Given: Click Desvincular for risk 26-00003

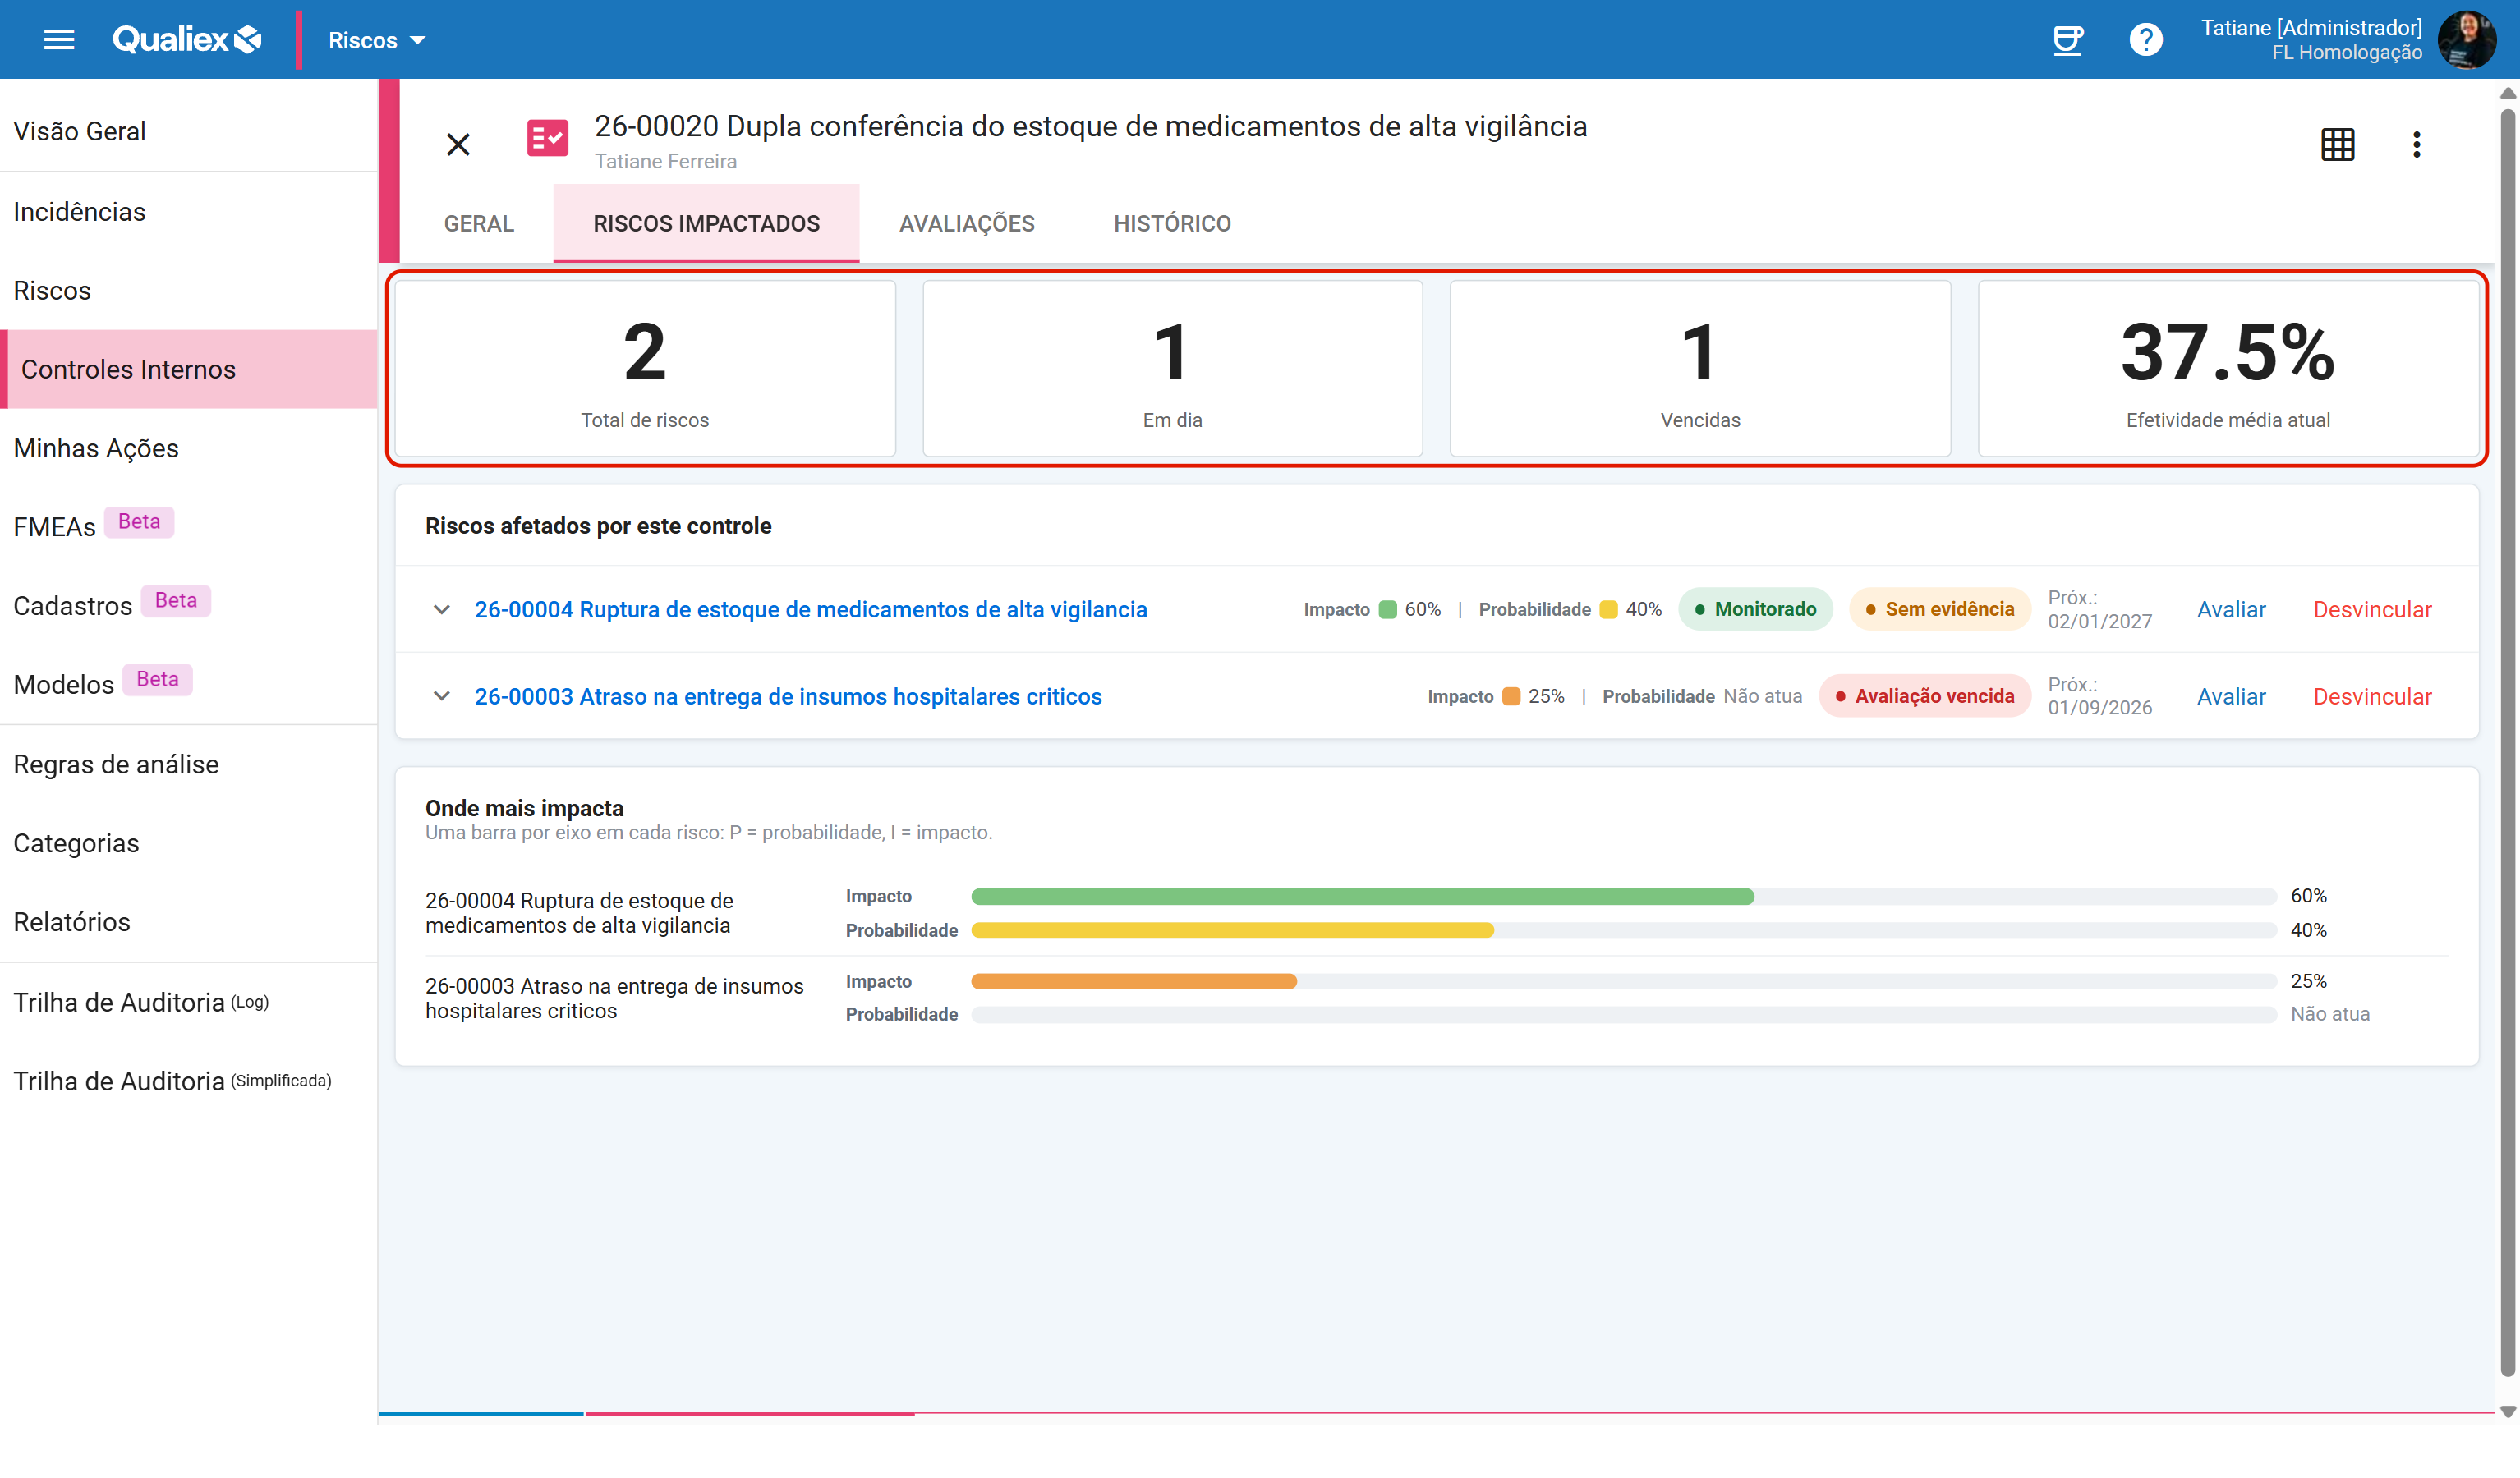Looking at the screenshot, I should [x=2372, y=696].
